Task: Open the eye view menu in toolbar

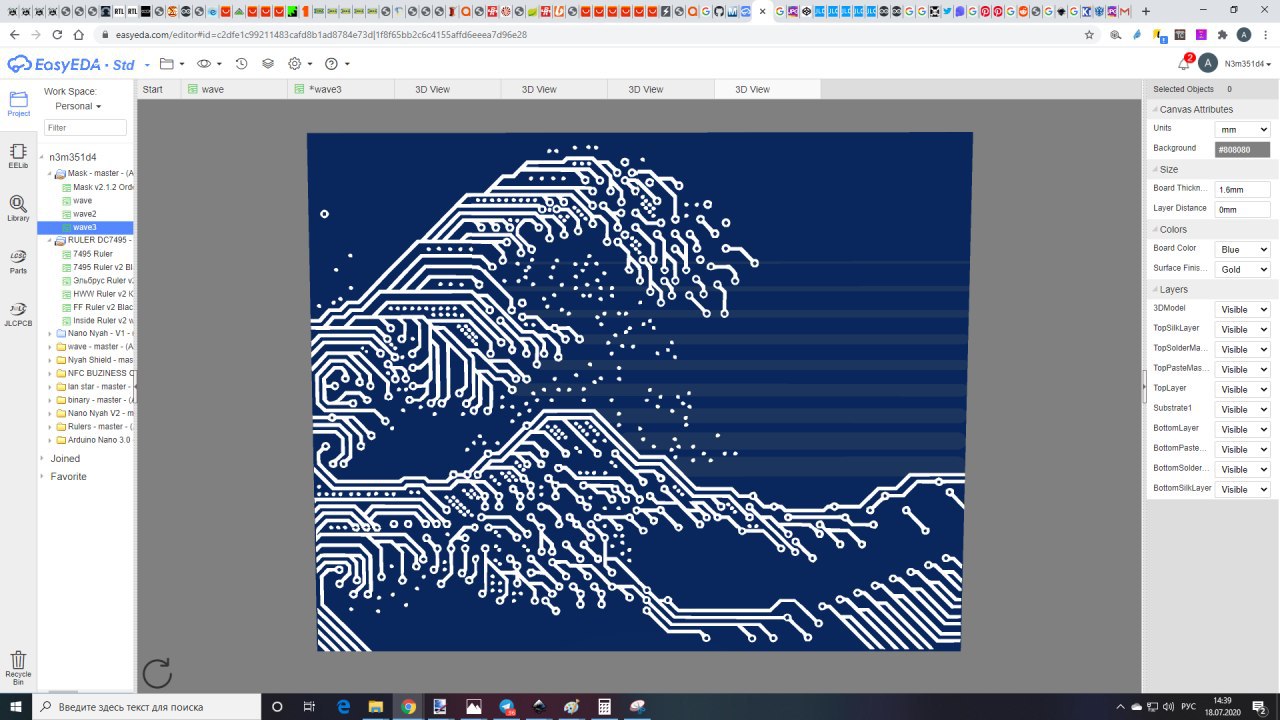Action: point(209,63)
